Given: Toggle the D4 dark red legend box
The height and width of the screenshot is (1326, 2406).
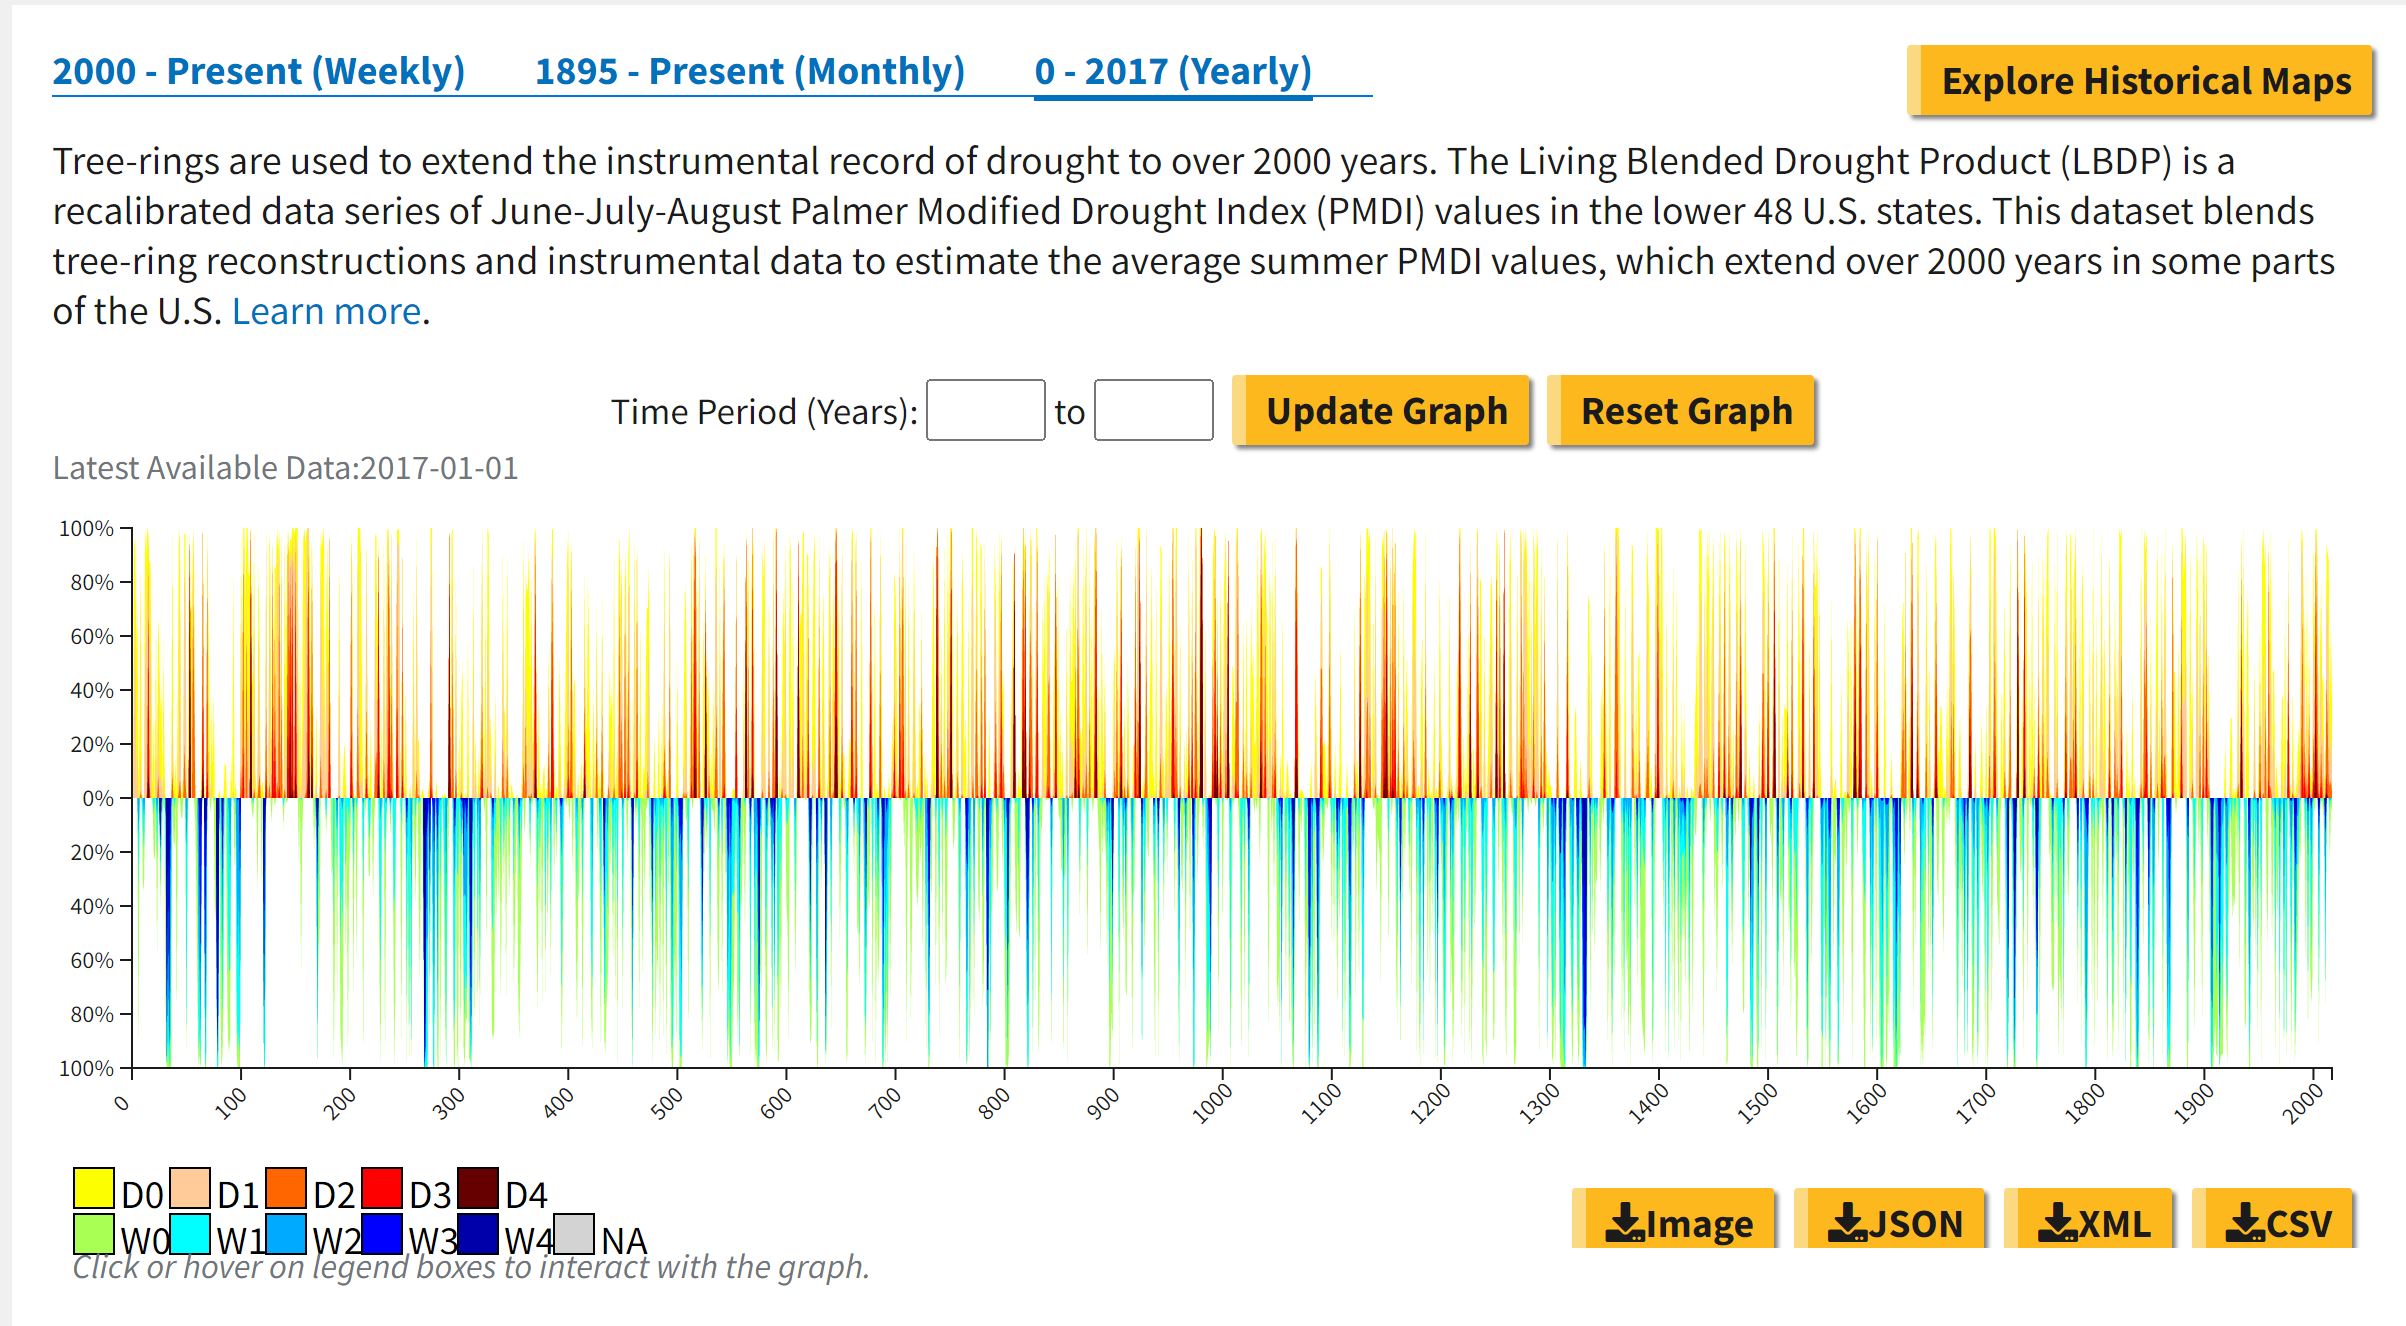Looking at the screenshot, I should coord(478,1188).
